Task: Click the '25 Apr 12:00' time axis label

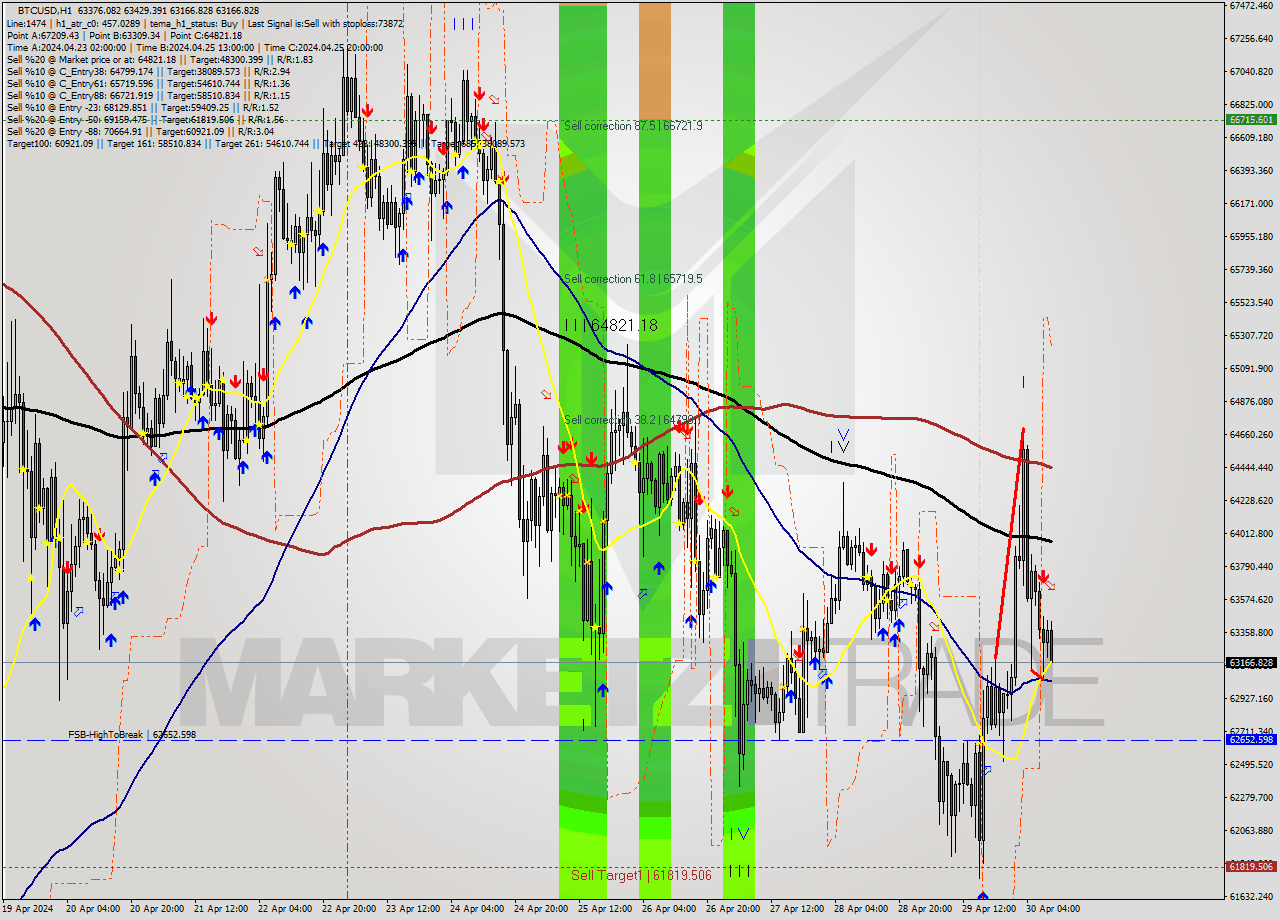Action: [604, 909]
